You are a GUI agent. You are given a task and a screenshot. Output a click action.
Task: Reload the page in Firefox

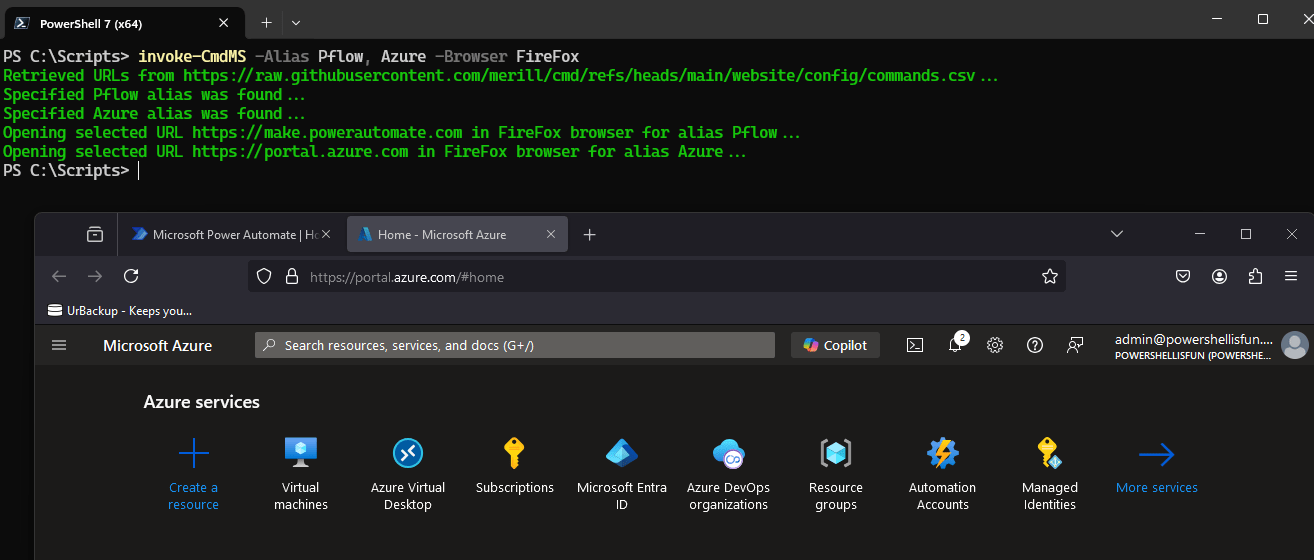point(131,276)
